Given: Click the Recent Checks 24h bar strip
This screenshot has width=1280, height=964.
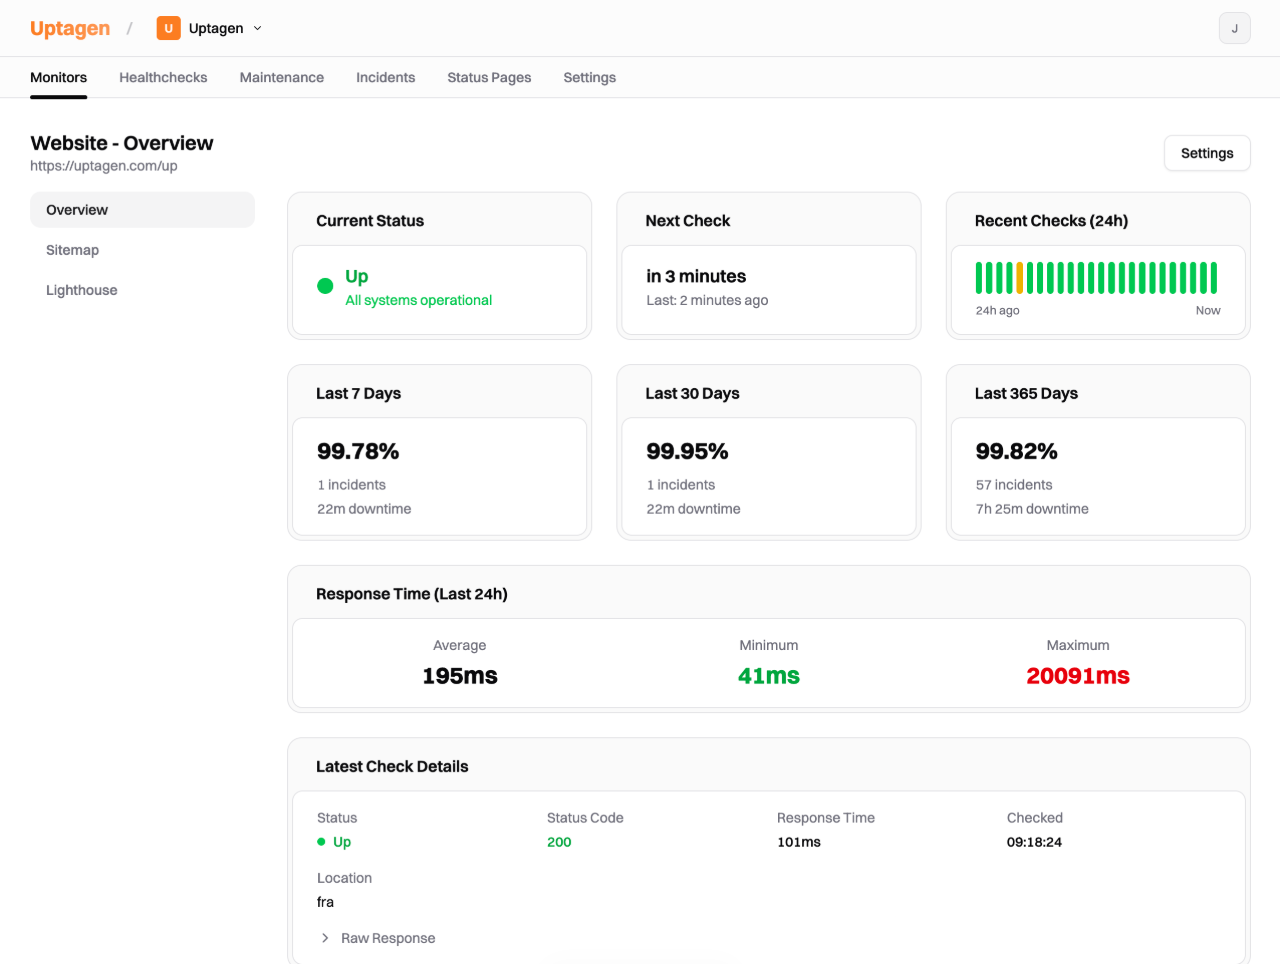Looking at the screenshot, I should (x=1095, y=277).
